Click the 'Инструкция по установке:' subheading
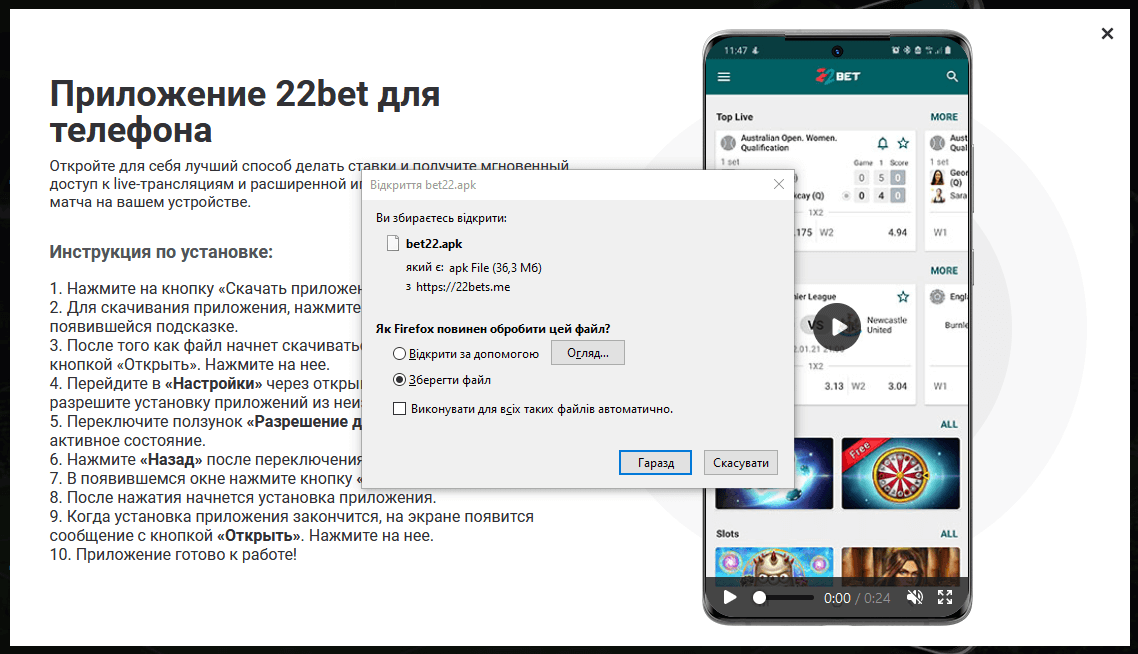 coord(161,252)
